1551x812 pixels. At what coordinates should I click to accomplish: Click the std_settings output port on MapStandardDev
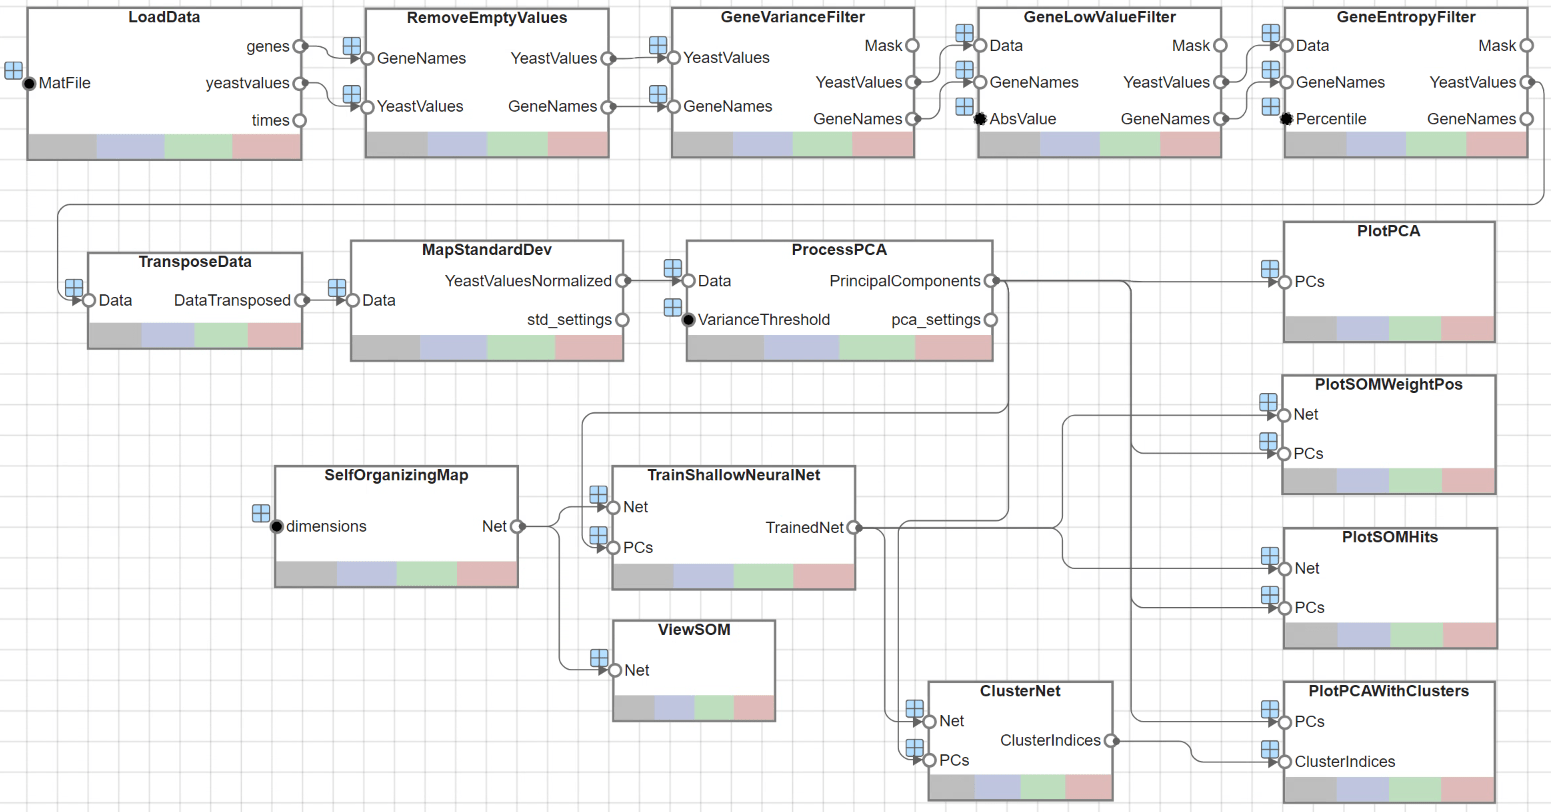coord(622,320)
